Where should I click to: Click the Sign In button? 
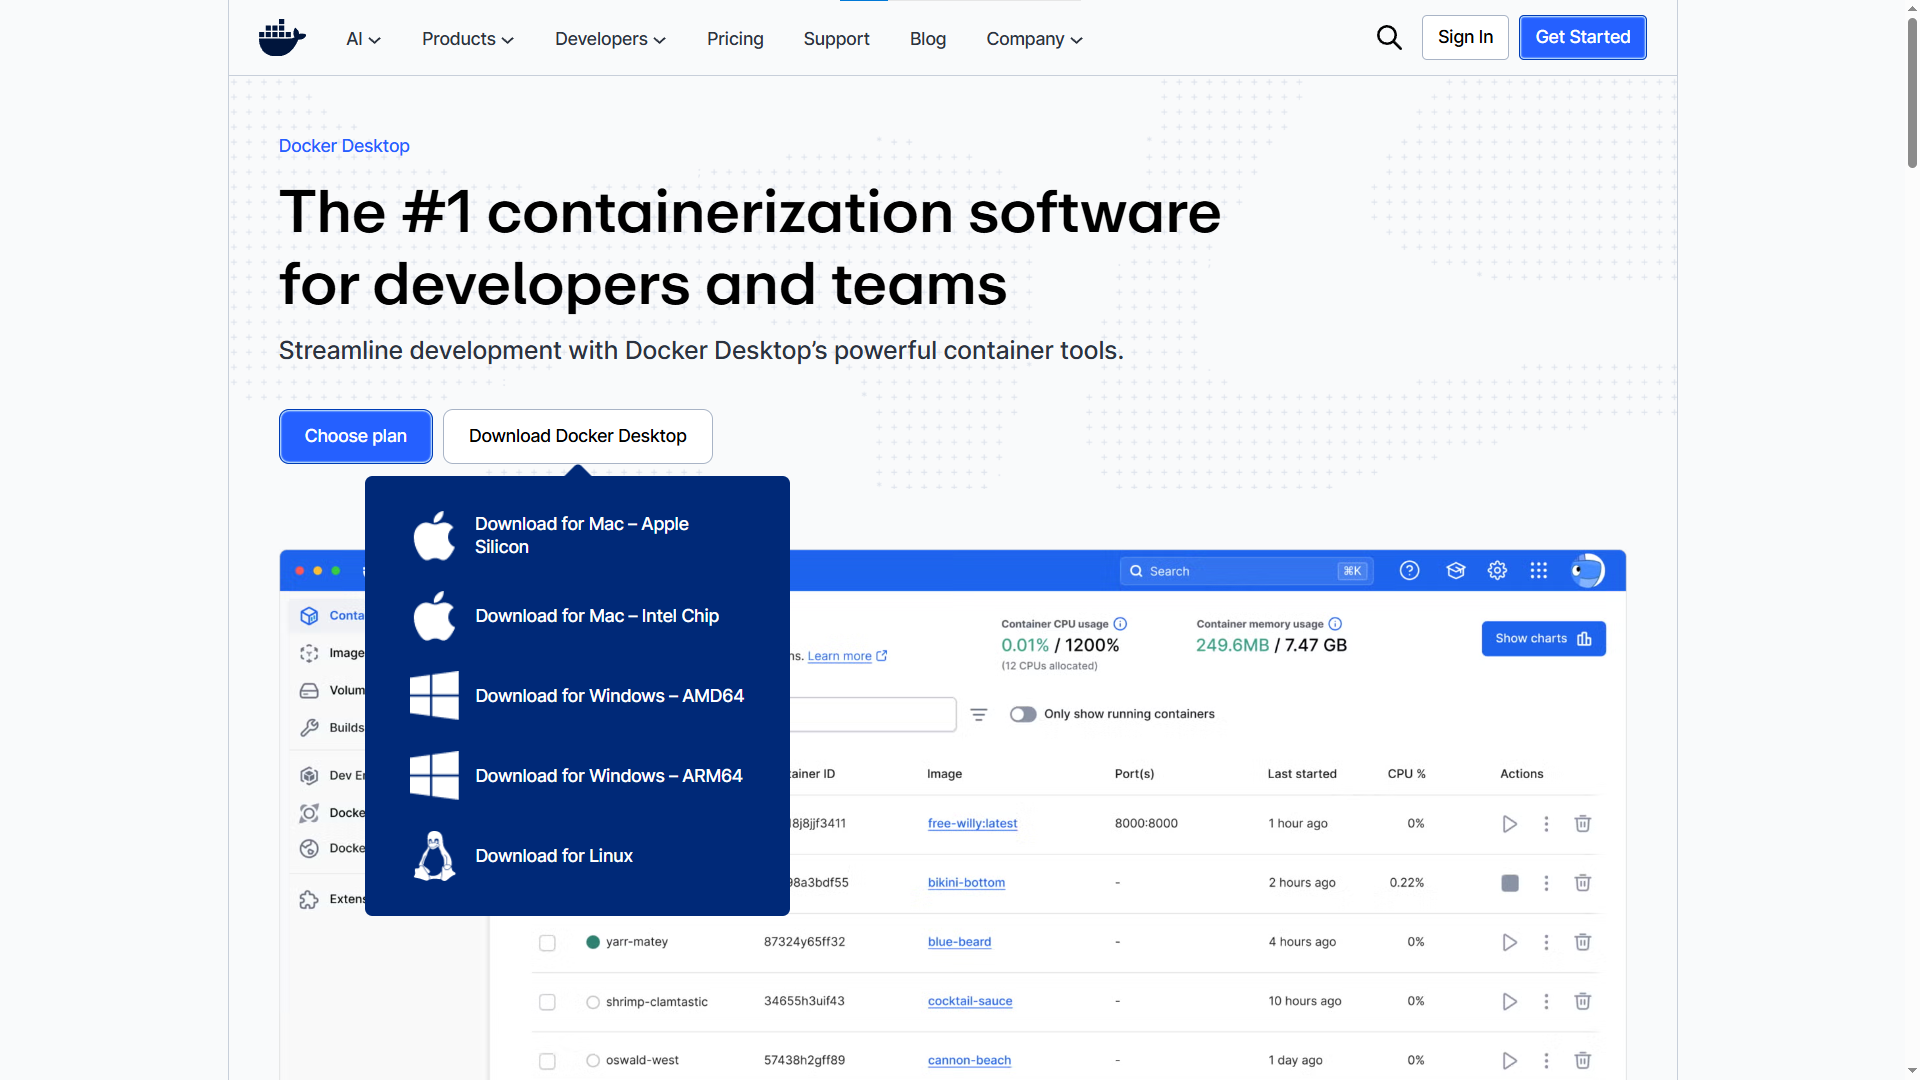[1465, 38]
